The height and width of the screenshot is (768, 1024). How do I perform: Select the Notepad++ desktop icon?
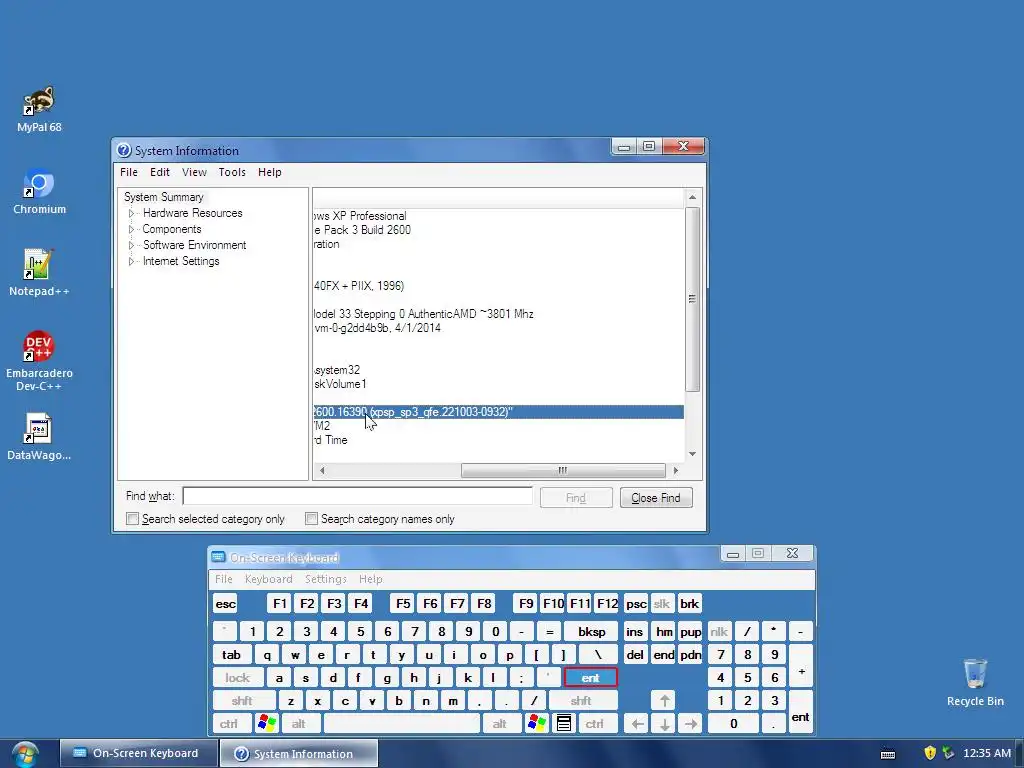click(39, 273)
